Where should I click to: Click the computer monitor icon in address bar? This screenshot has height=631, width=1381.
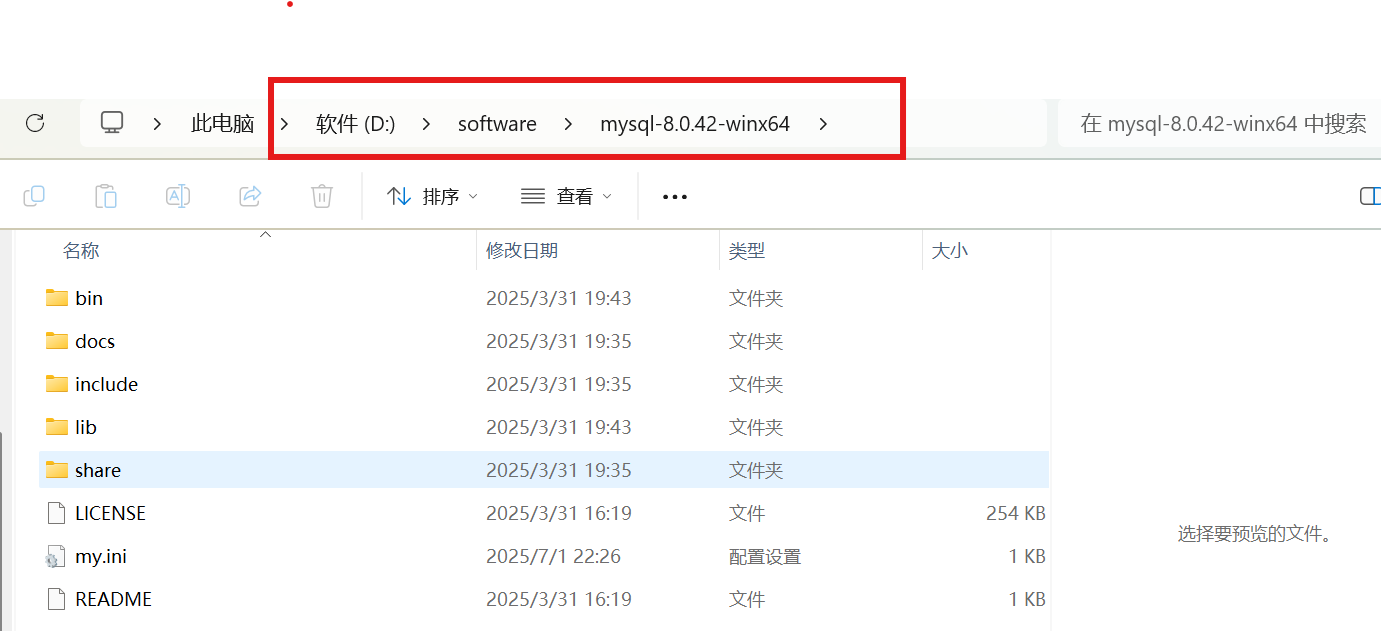click(x=112, y=123)
